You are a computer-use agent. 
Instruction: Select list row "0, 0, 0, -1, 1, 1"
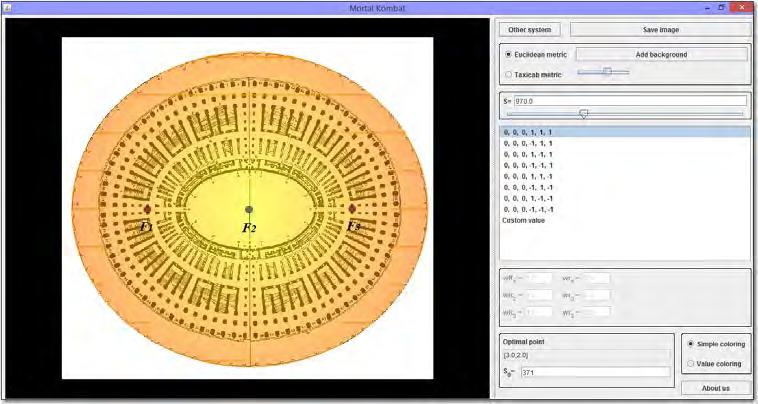(x=625, y=144)
